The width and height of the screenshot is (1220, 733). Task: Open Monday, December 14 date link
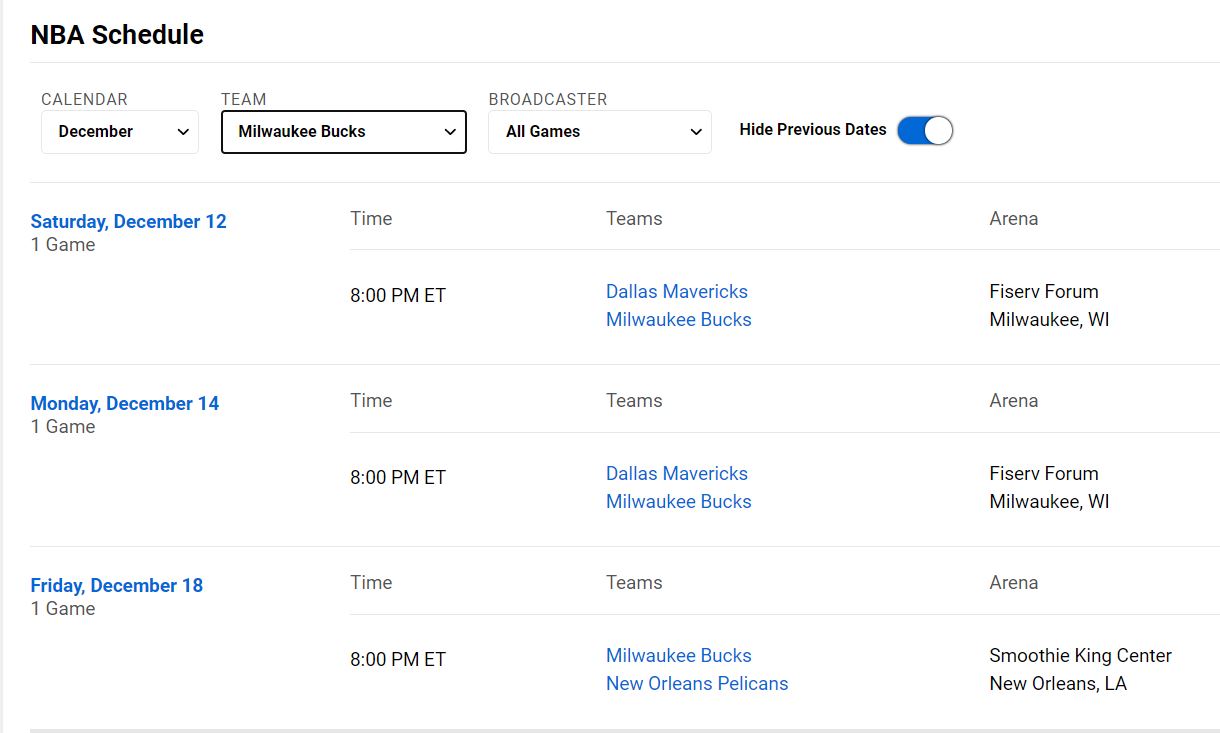coord(125,404)
